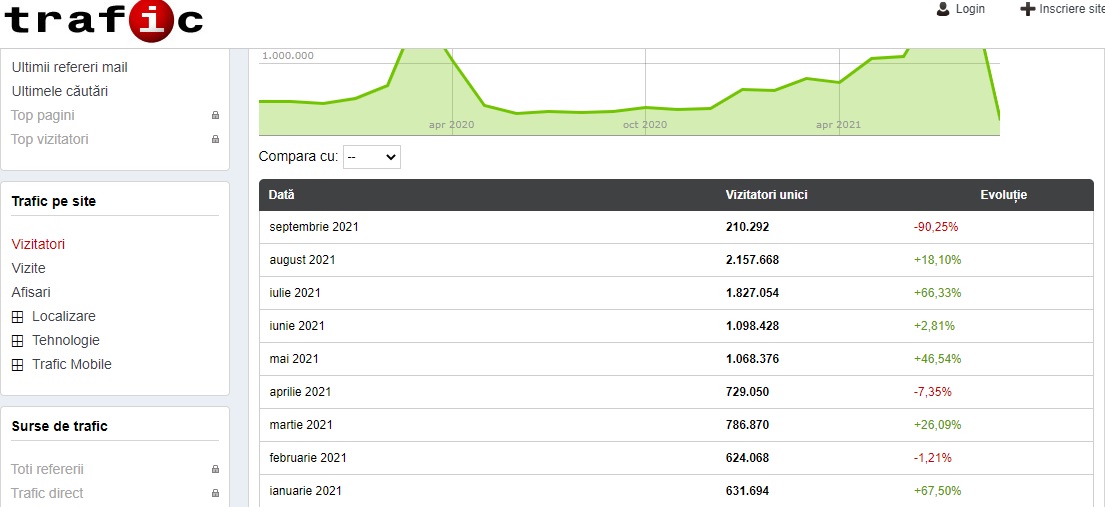
Task: Click the plus icon for Inscriere site
Action: click(x=1027, y=9)
